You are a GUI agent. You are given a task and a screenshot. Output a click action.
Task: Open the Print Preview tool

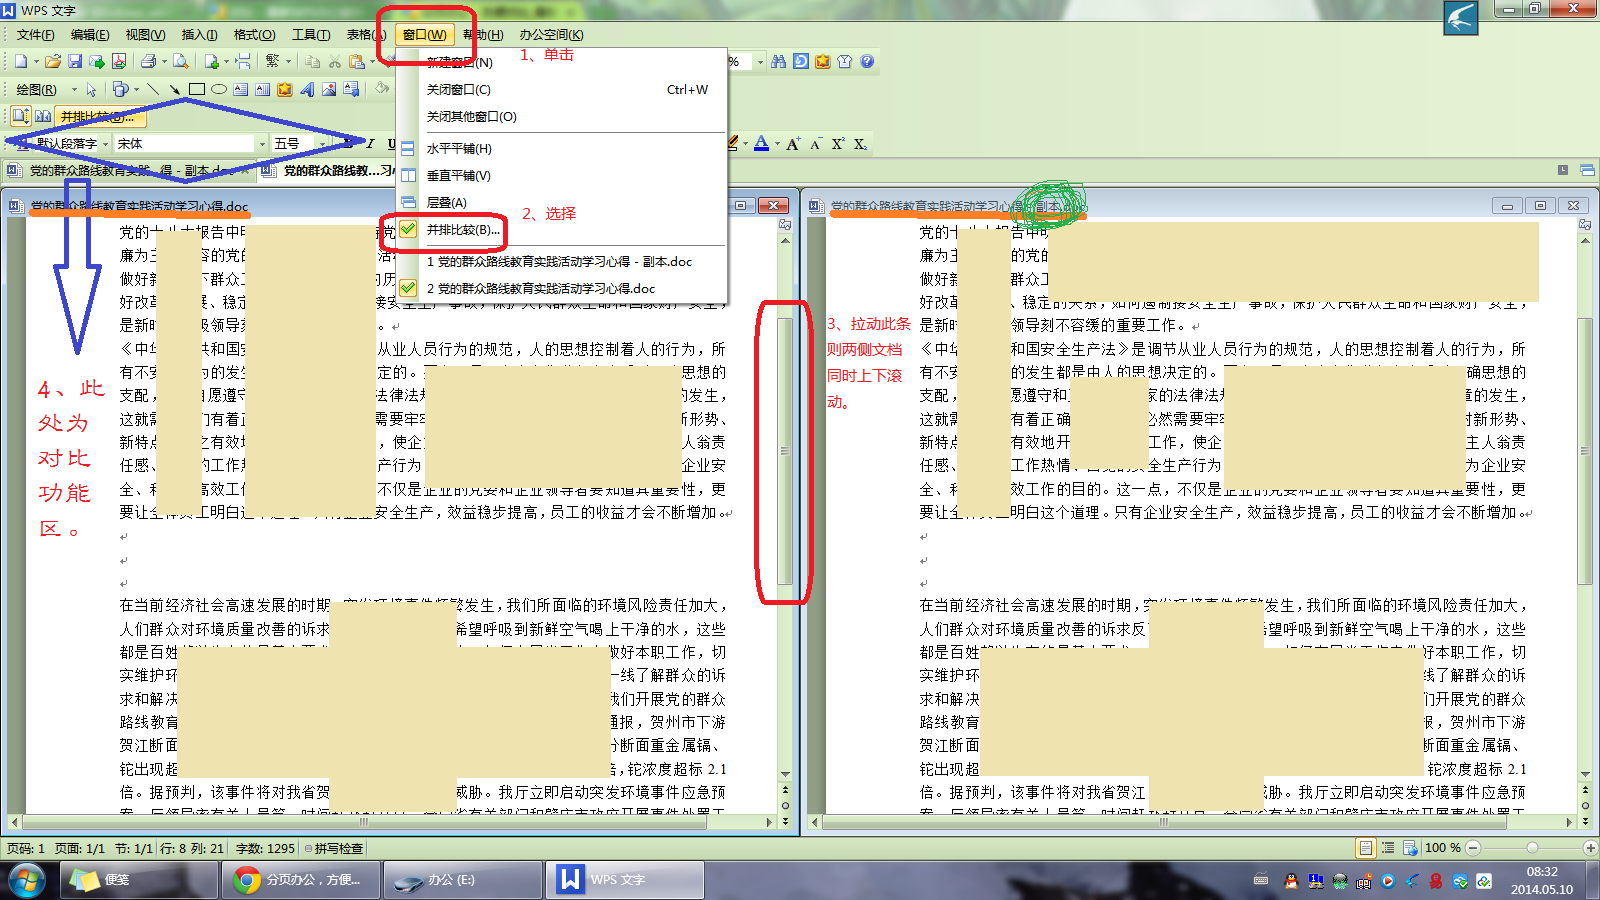point(181,62)
